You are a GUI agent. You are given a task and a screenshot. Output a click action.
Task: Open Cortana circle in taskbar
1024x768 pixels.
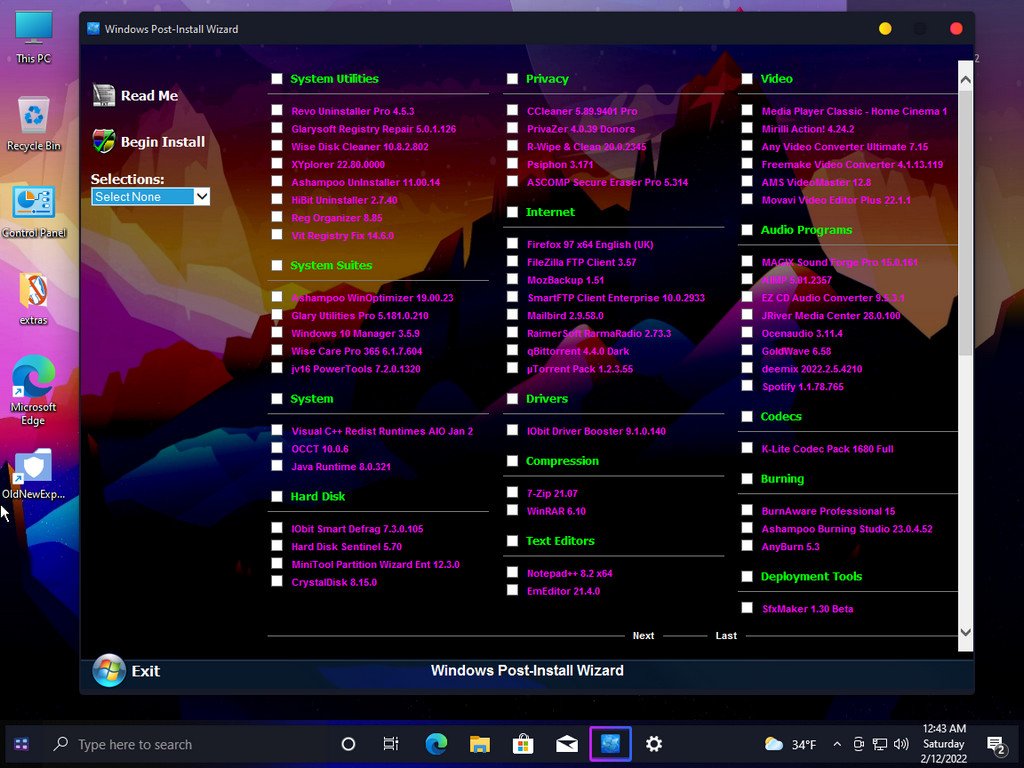coord(348,744)
